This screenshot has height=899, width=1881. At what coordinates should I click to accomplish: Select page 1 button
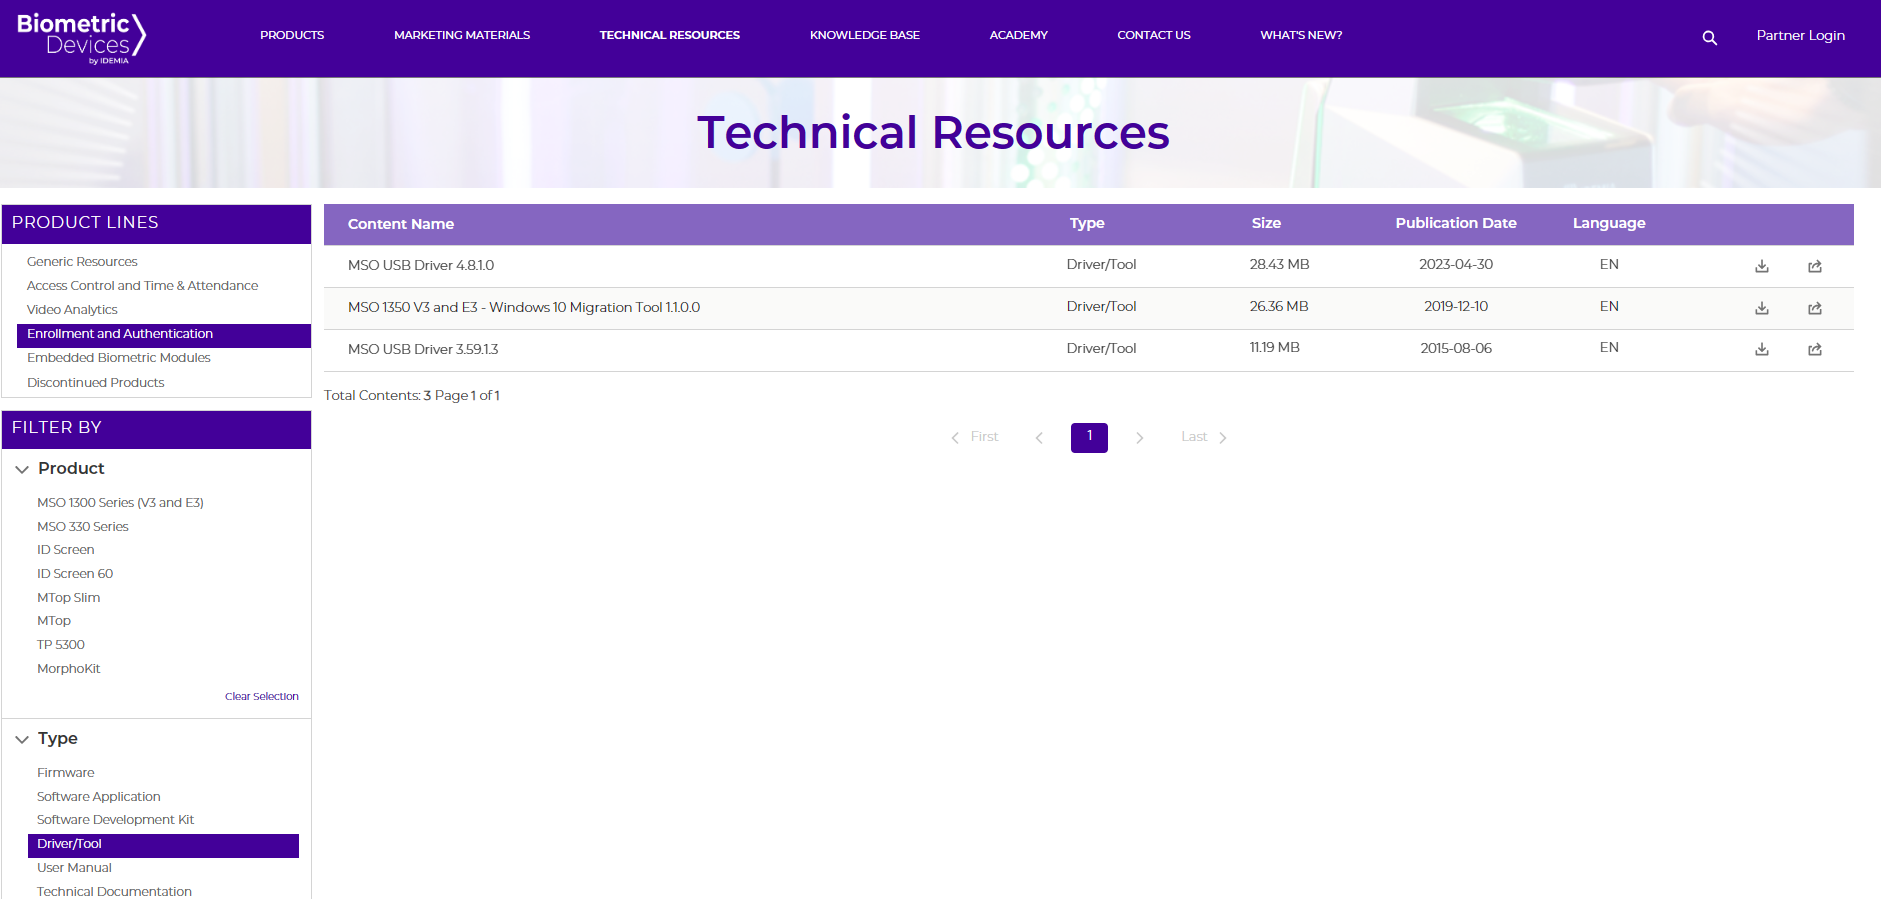click(x=1089, y=437)
